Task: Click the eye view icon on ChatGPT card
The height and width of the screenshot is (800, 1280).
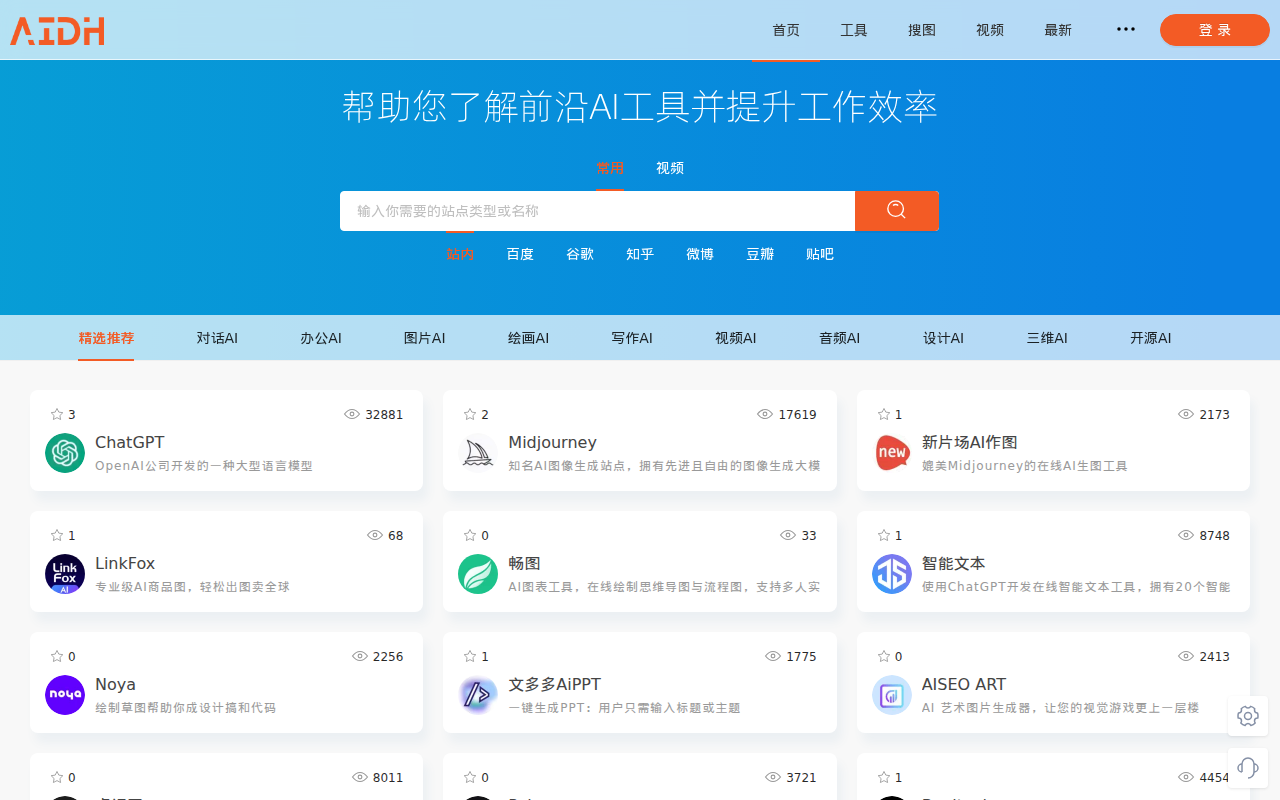Action: pos(352,414)
